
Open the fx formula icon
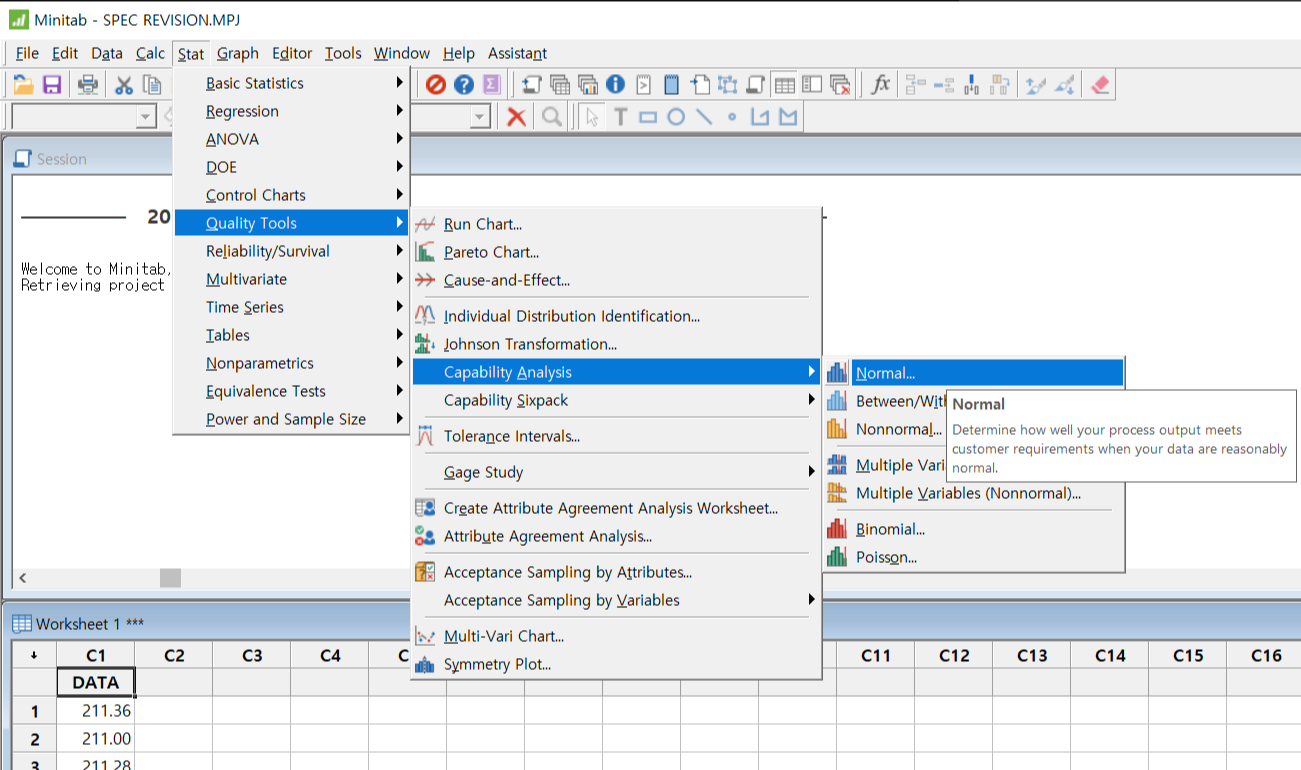tap(881, 85)
